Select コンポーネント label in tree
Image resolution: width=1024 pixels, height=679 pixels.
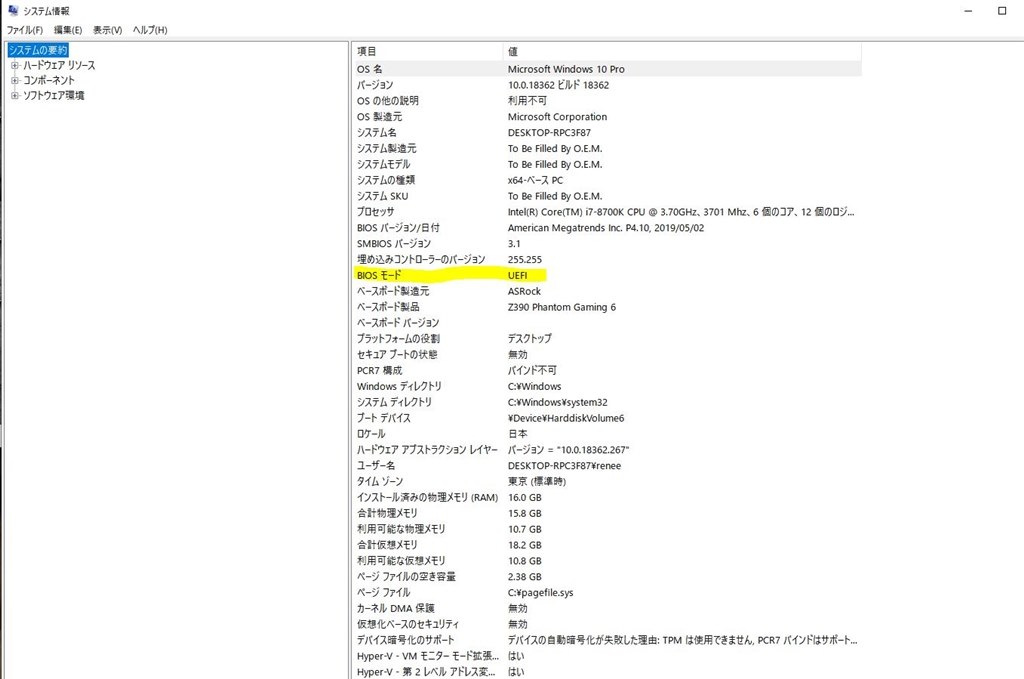tap(49, 80)
